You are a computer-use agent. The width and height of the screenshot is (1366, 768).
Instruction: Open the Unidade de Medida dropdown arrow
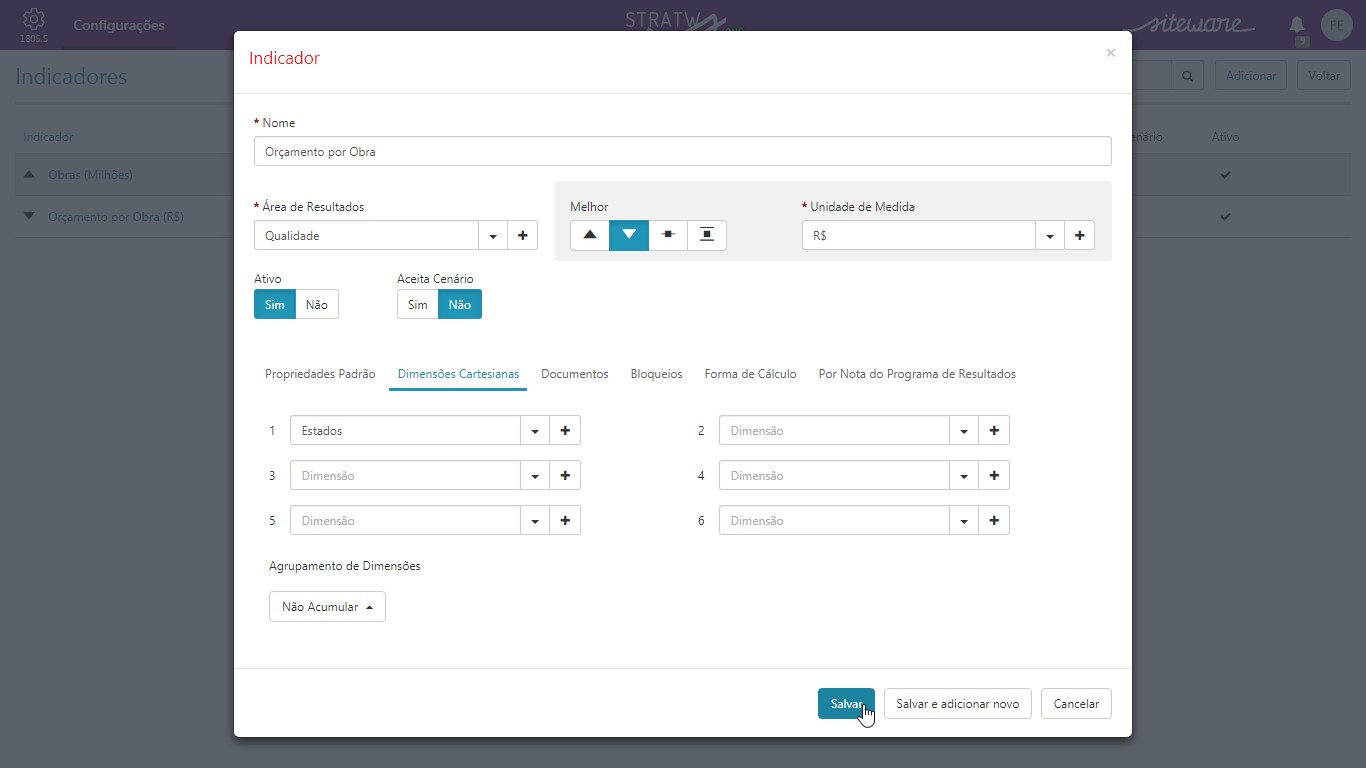coord(1050,236)
